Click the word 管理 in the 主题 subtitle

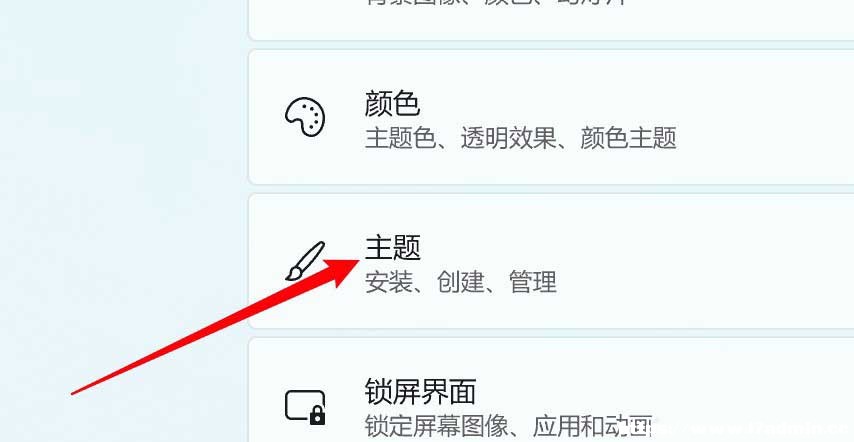(x=533, y=282)
